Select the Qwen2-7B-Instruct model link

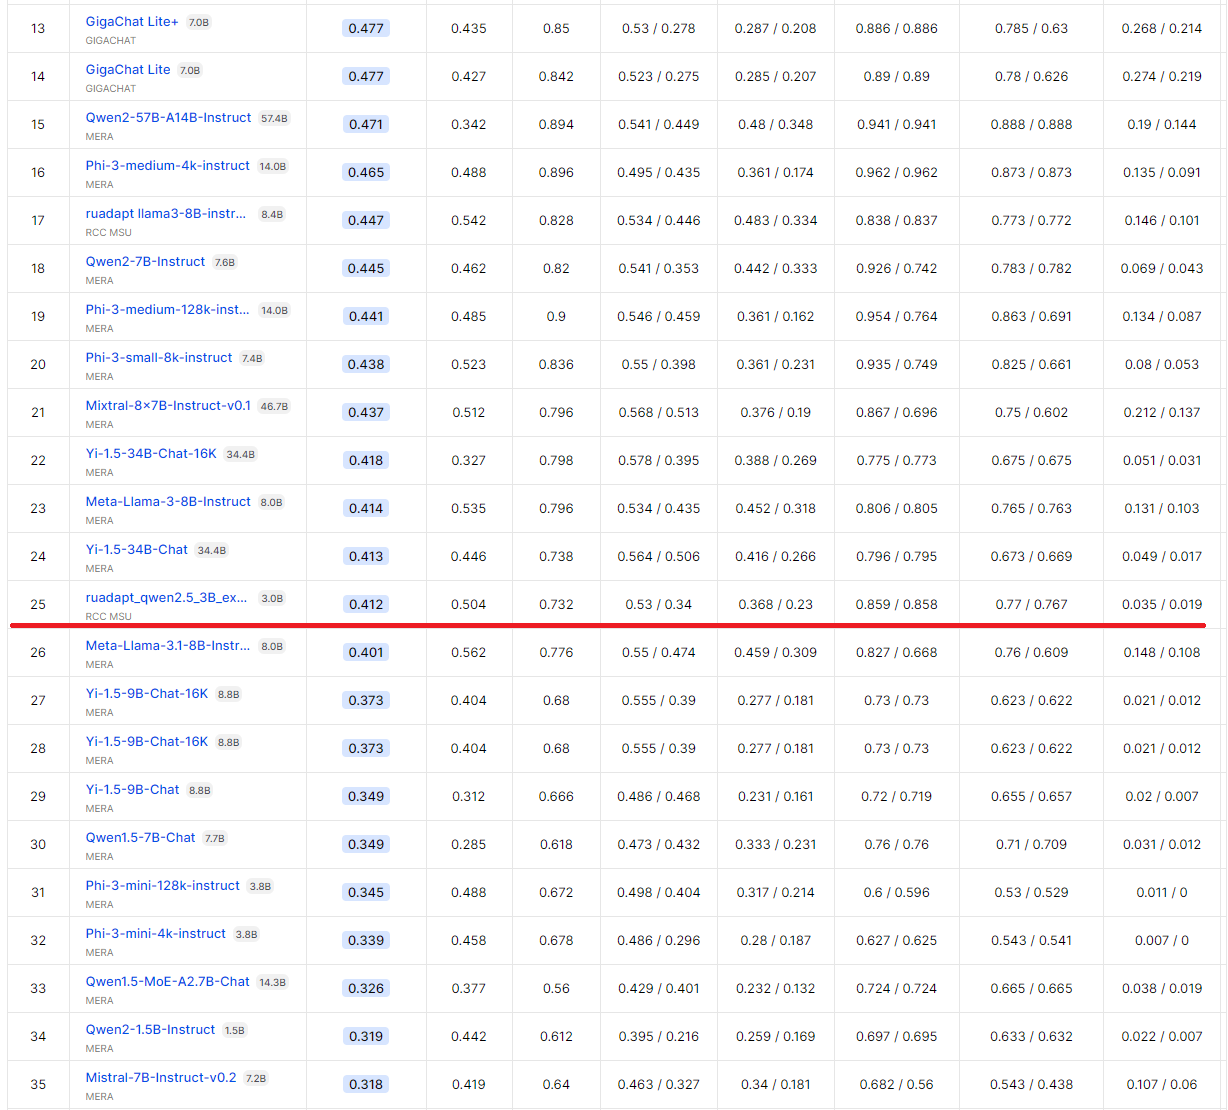pyautogui.click(x=145, y=262)
